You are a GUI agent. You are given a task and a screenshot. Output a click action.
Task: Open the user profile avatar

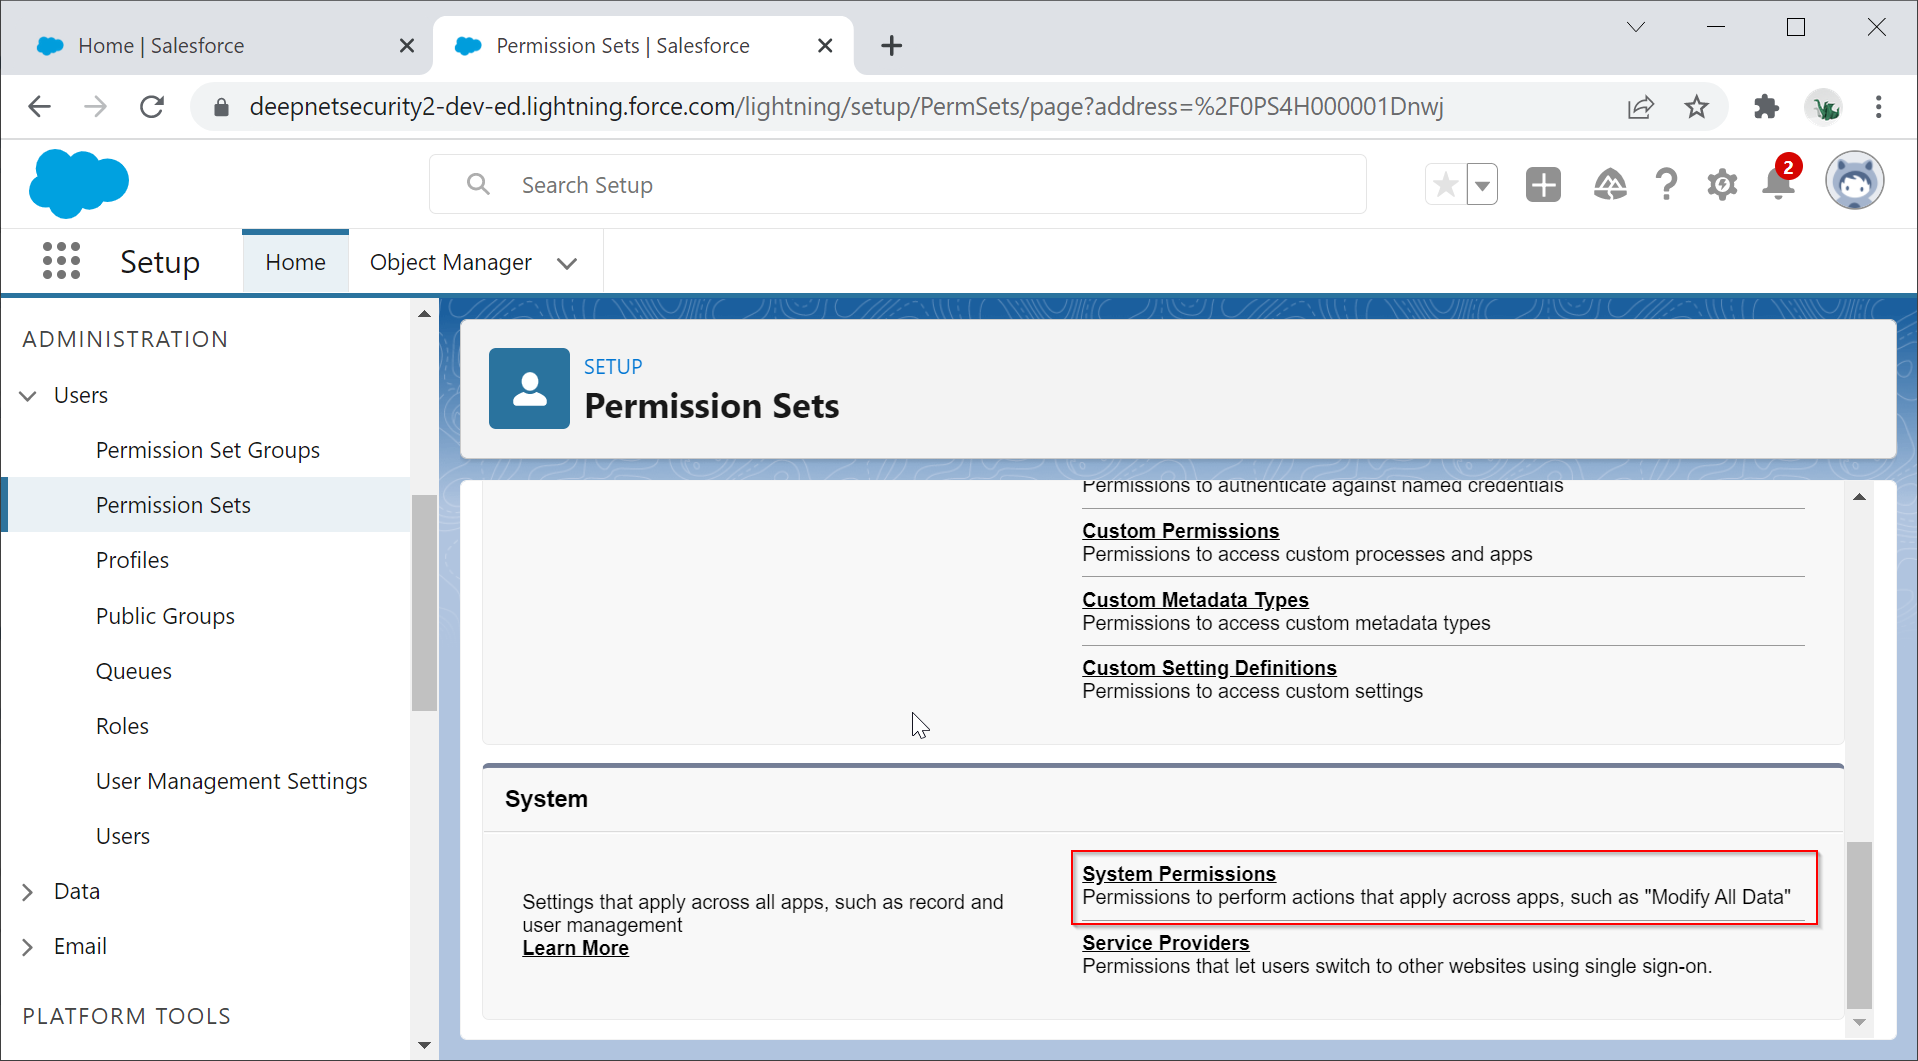[x=1854, y=182]
